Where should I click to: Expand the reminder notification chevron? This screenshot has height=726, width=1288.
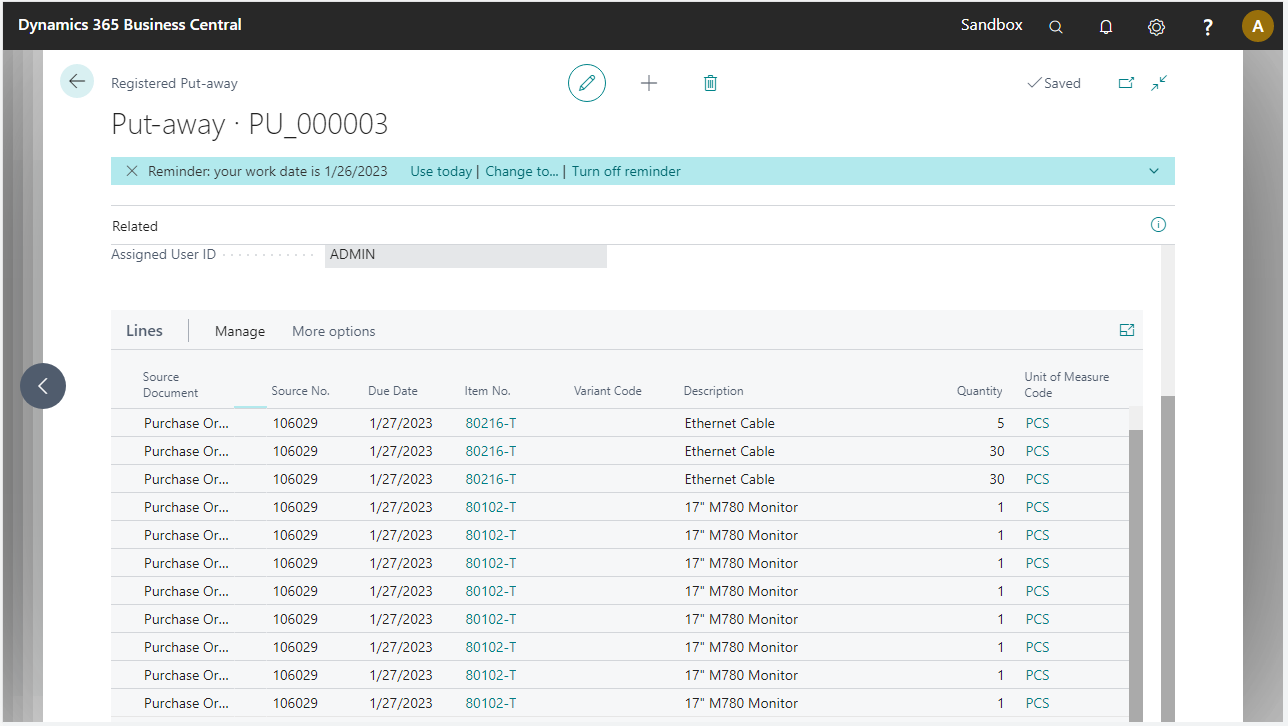(x=1154, y=171)
